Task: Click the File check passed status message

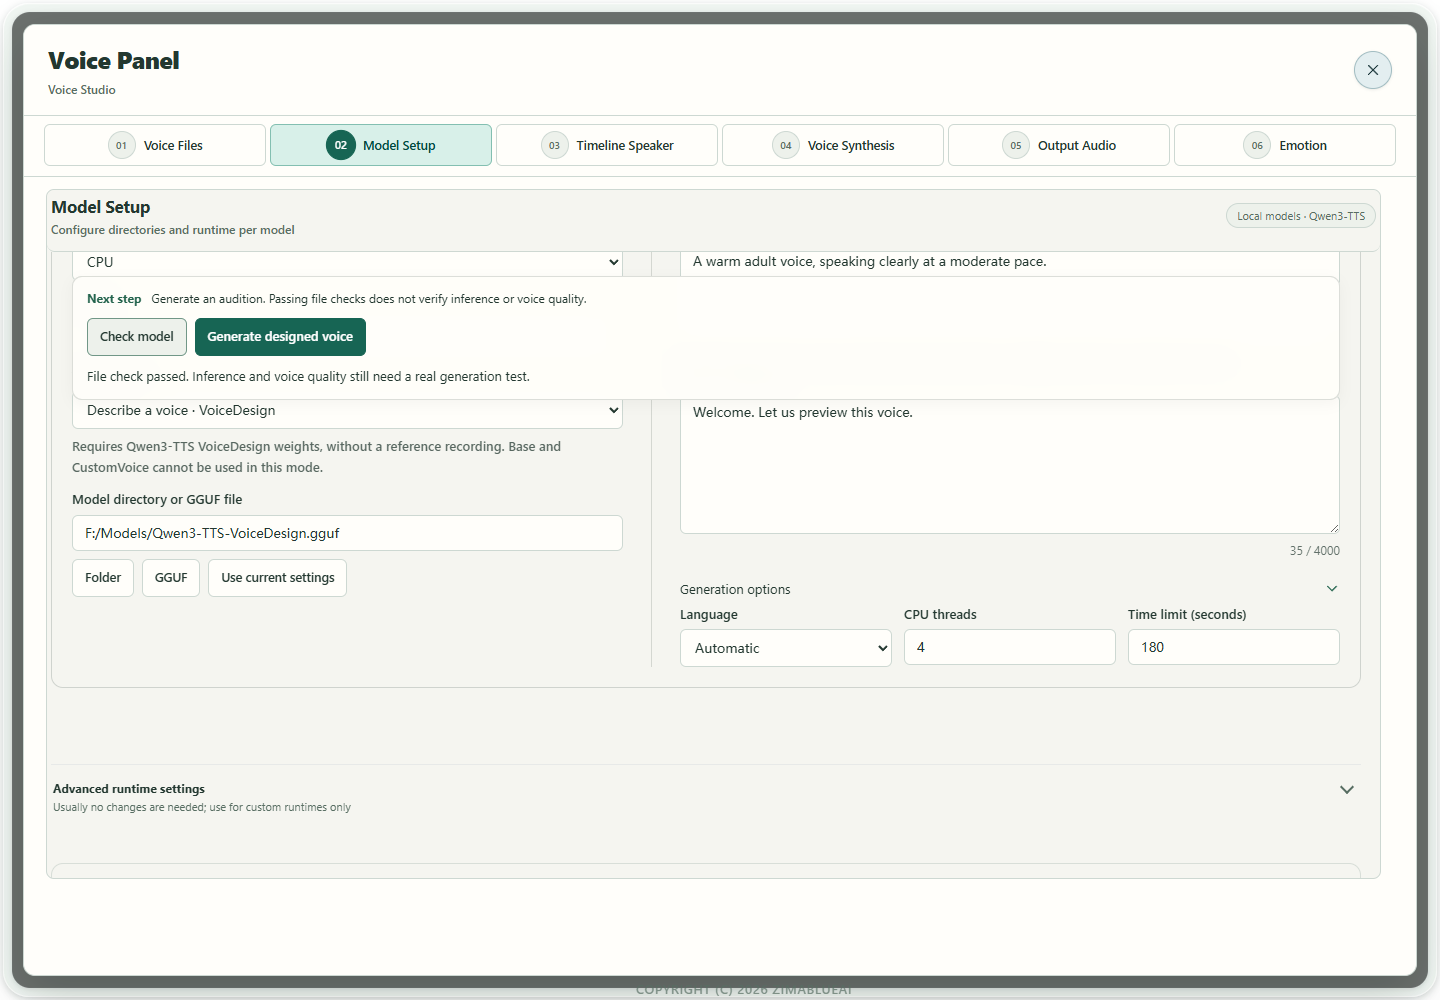Action: (x=308, y=377)
